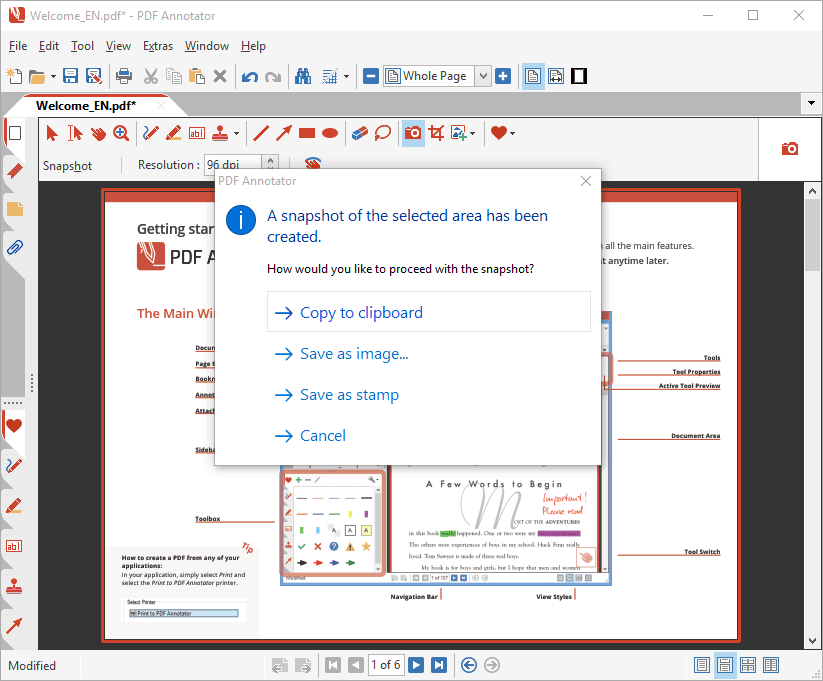The width and height of the screenshot is (823, 681).
Task: Jump to the last page
Action: point(439,665)
